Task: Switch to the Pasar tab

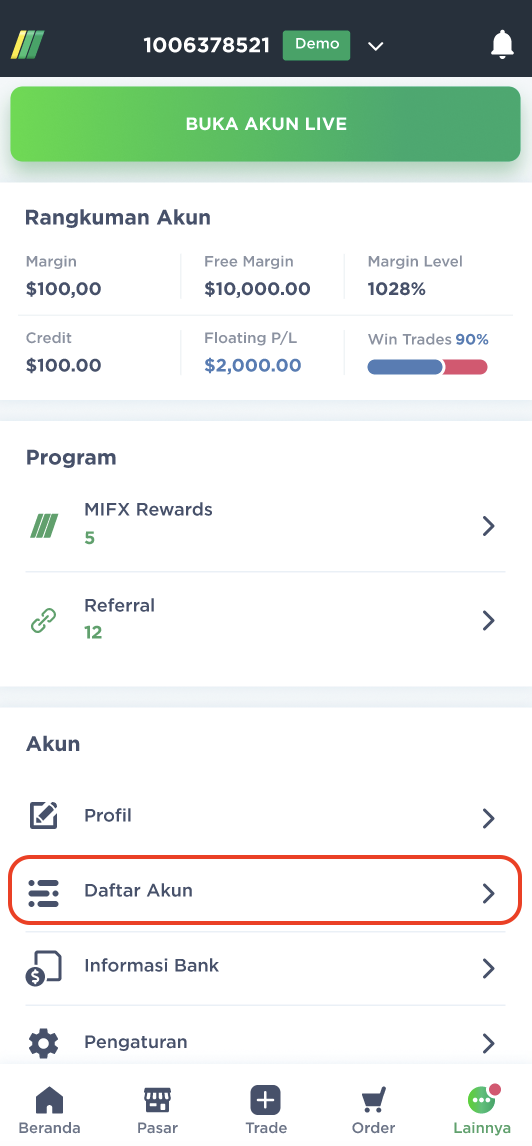Action: (157, 1109)
